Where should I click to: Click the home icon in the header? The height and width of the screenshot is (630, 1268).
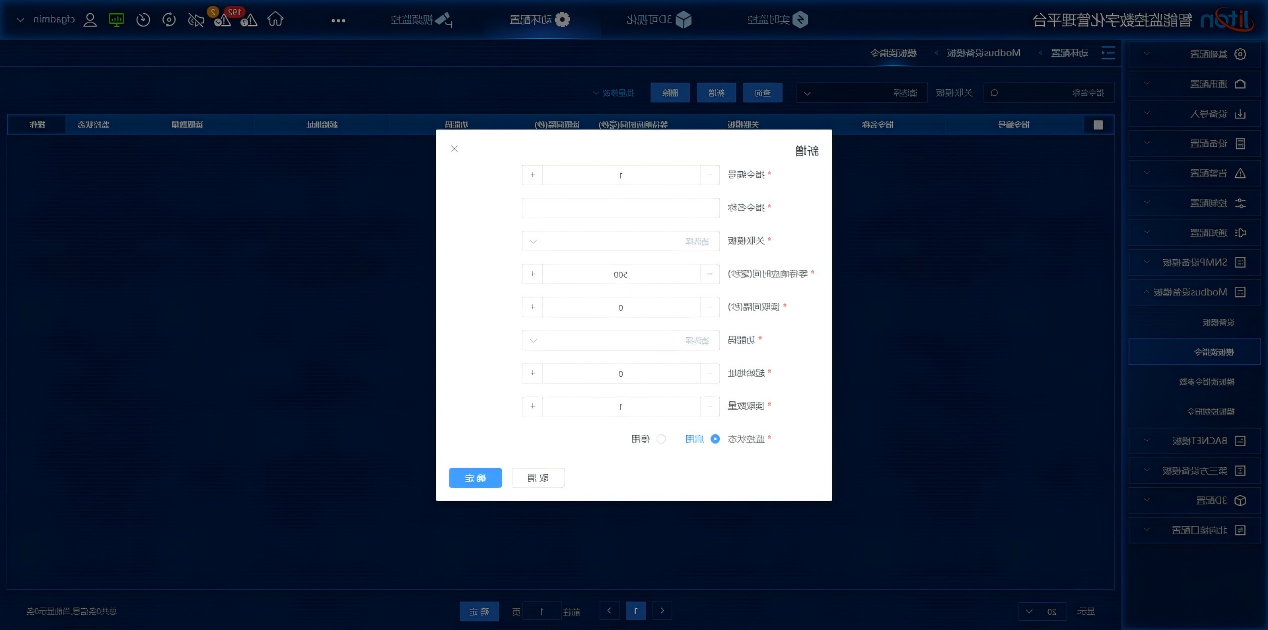[x=276, y=19]
